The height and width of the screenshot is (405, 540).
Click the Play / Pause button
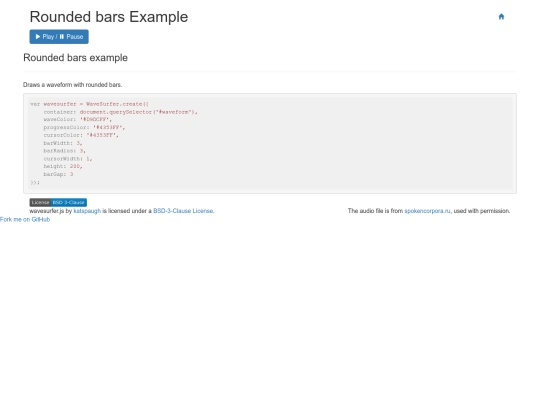point(59,37)
